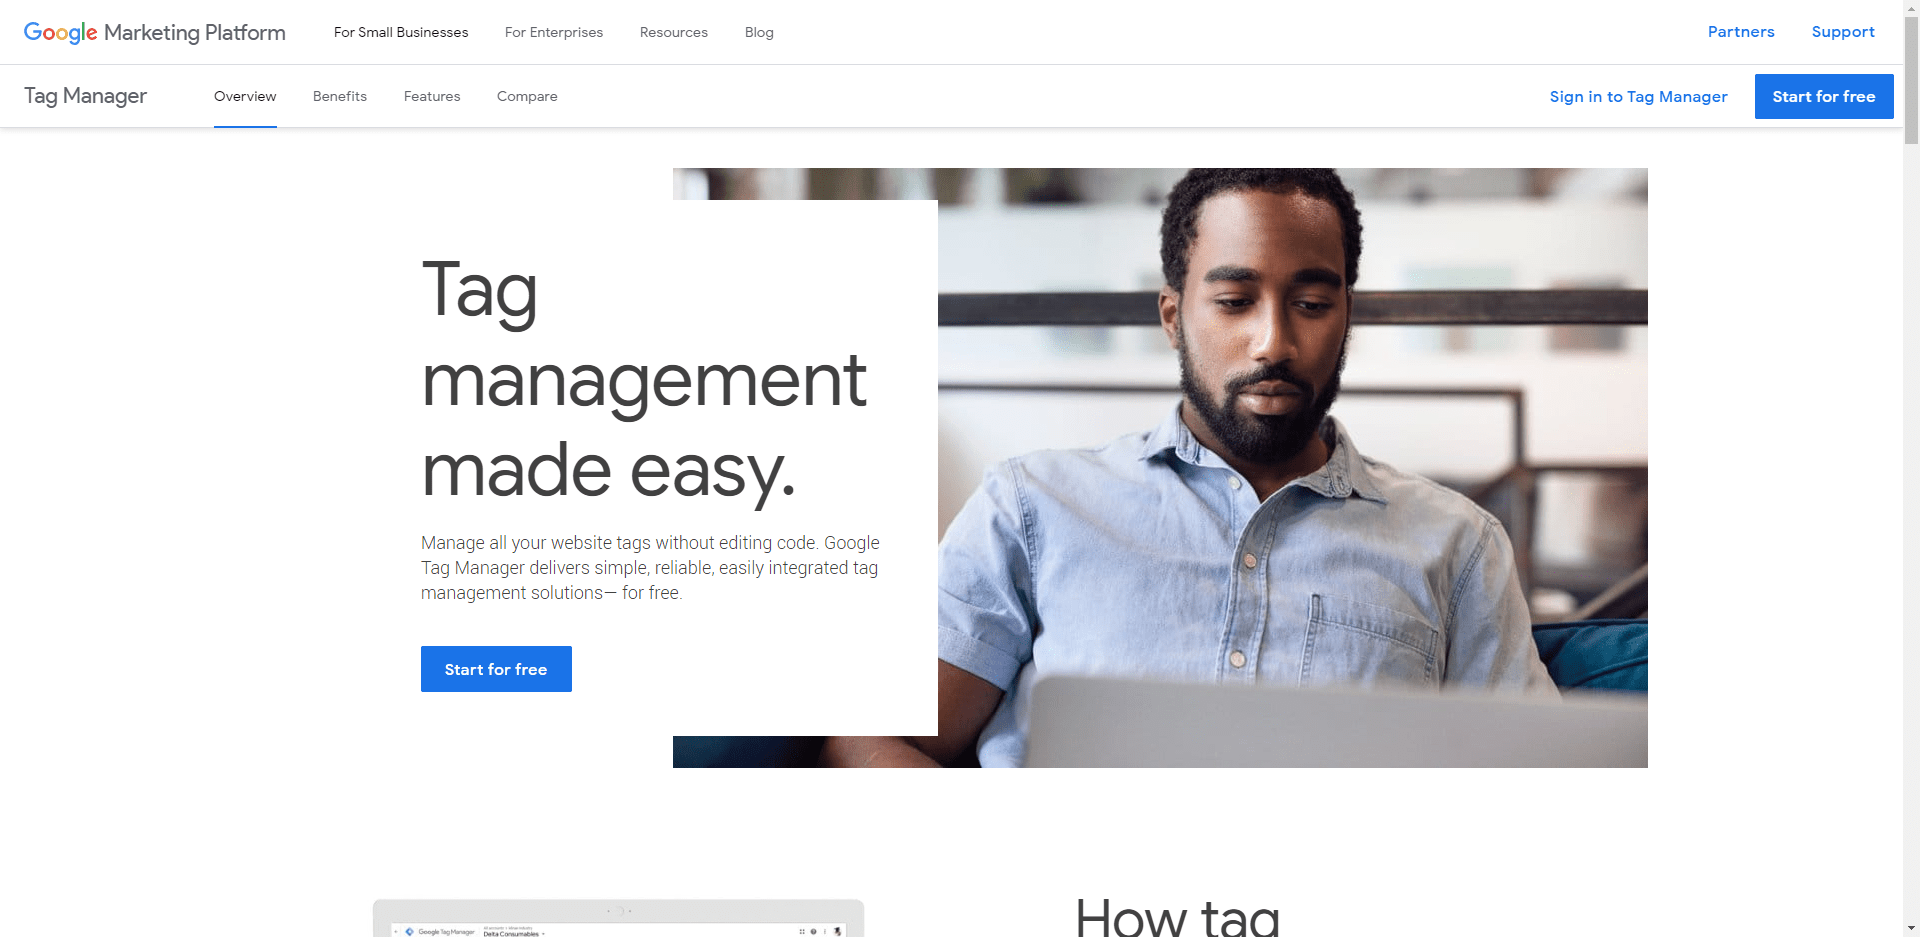Click the hero Start for free button
The image size is (1920, 937).
click(496, 669)
